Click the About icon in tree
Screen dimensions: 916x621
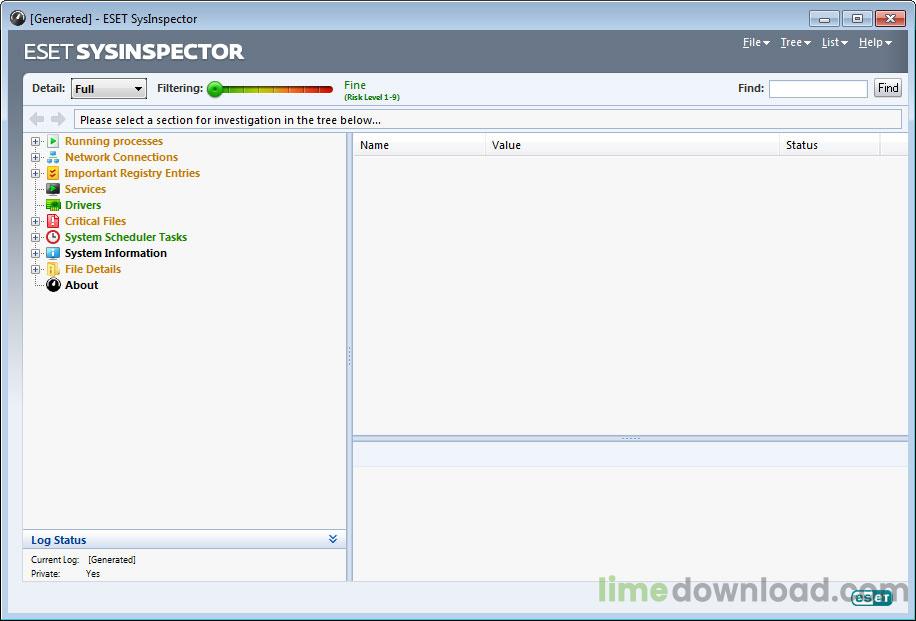53,285
